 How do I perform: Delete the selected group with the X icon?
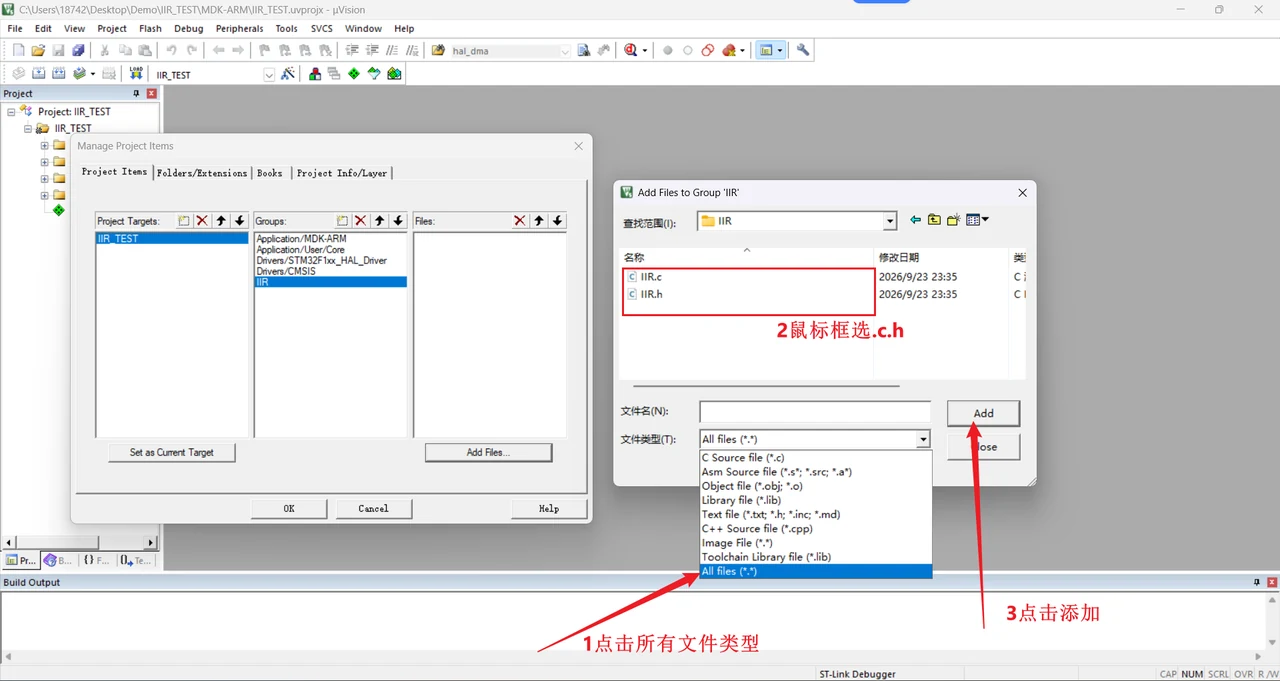tap(361, 220)
